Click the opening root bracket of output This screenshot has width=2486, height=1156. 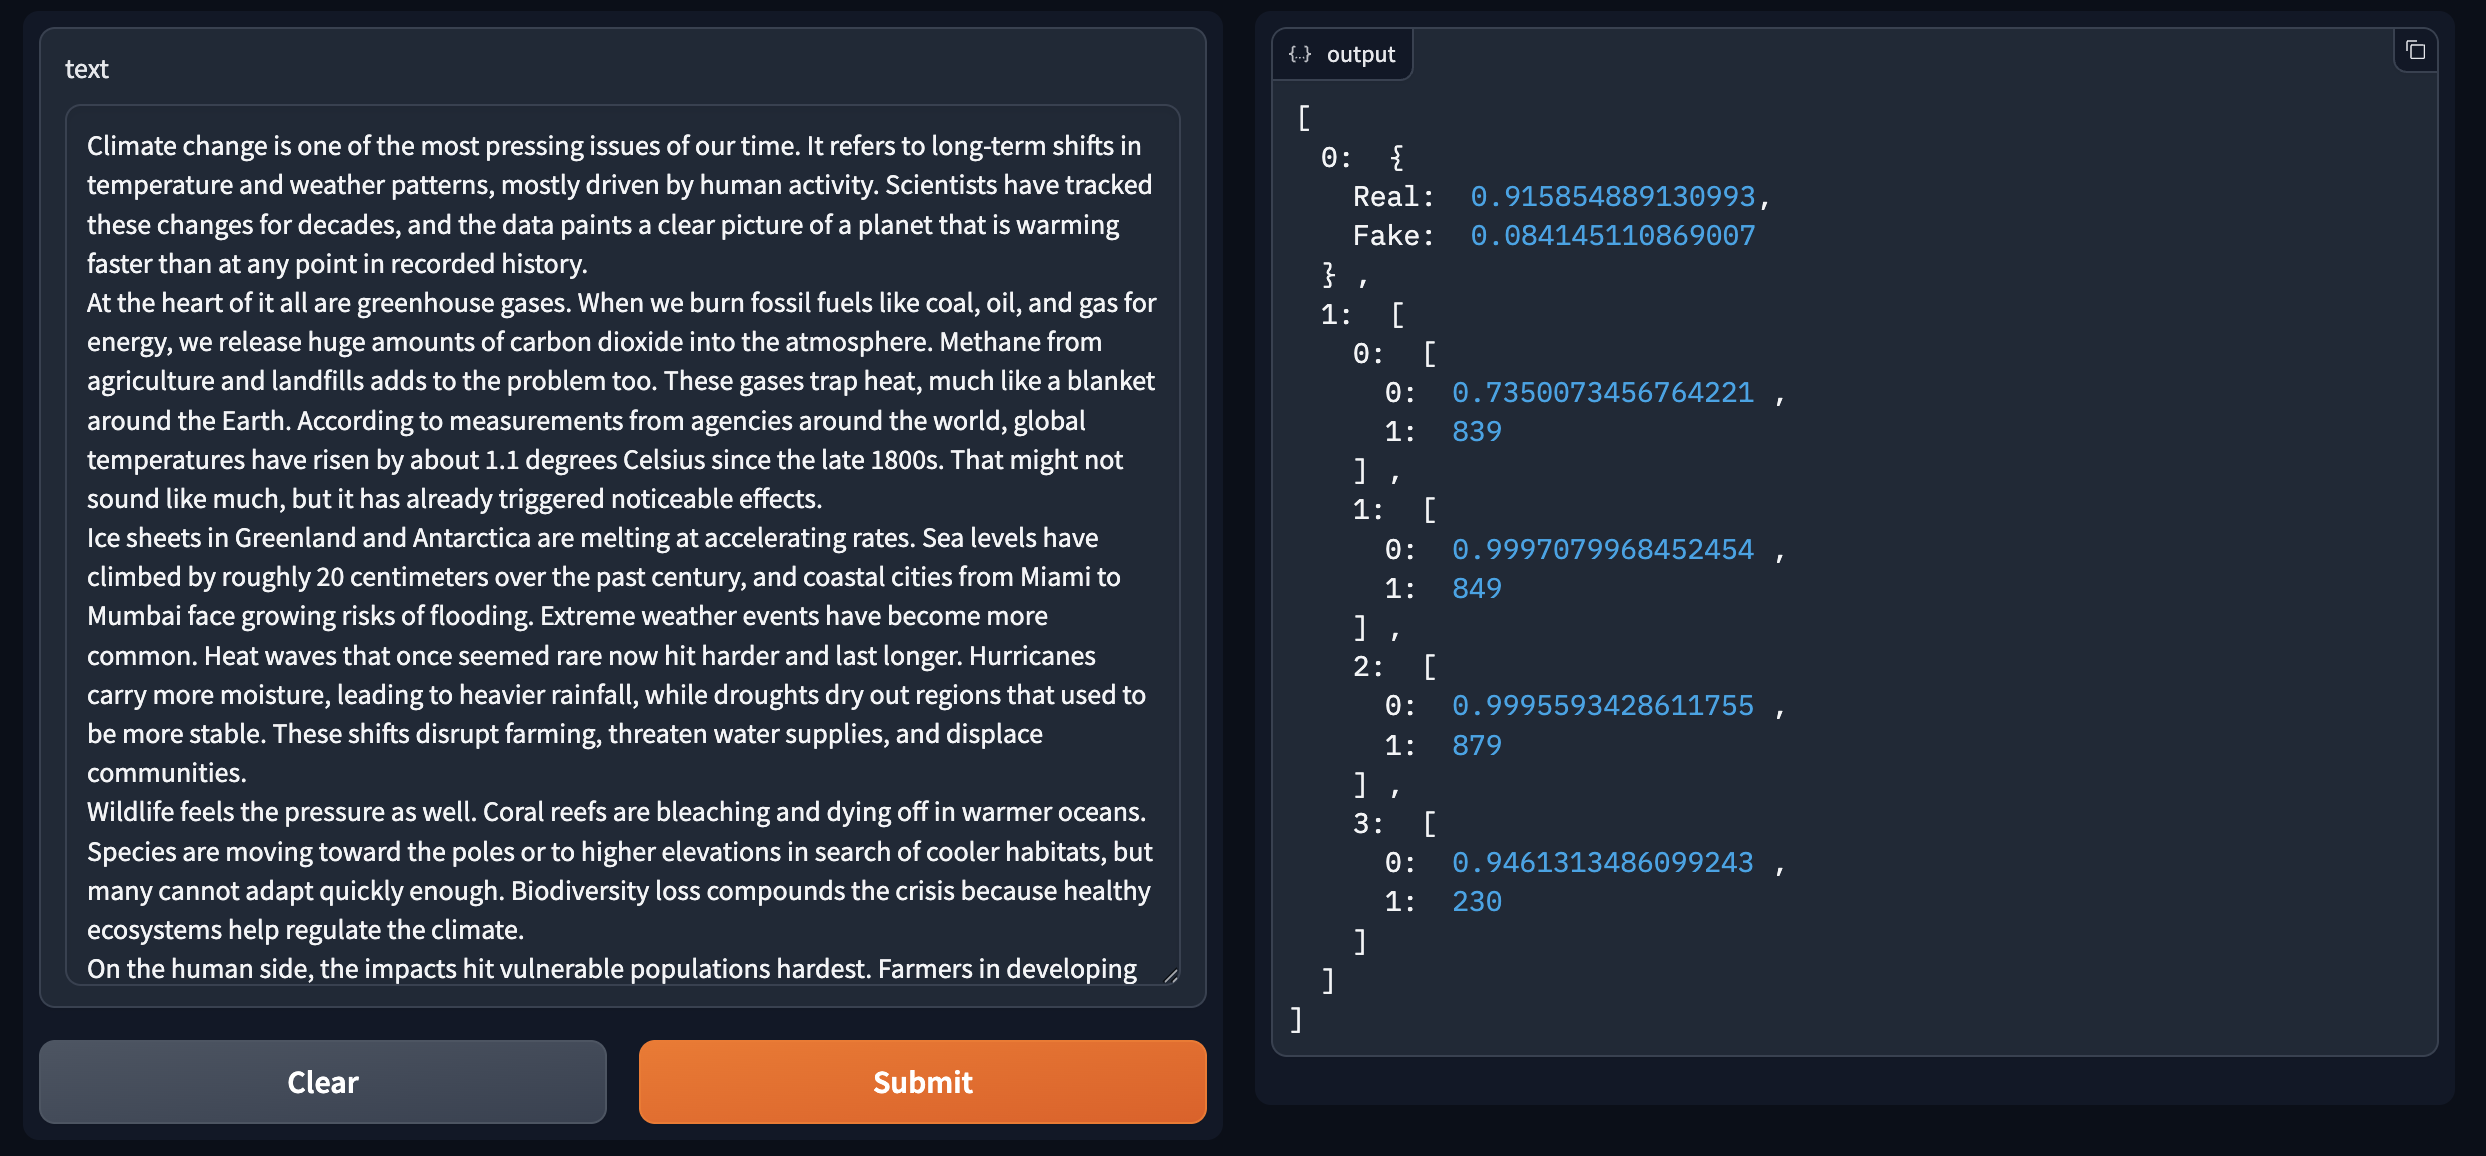(x=1303, y=118)
